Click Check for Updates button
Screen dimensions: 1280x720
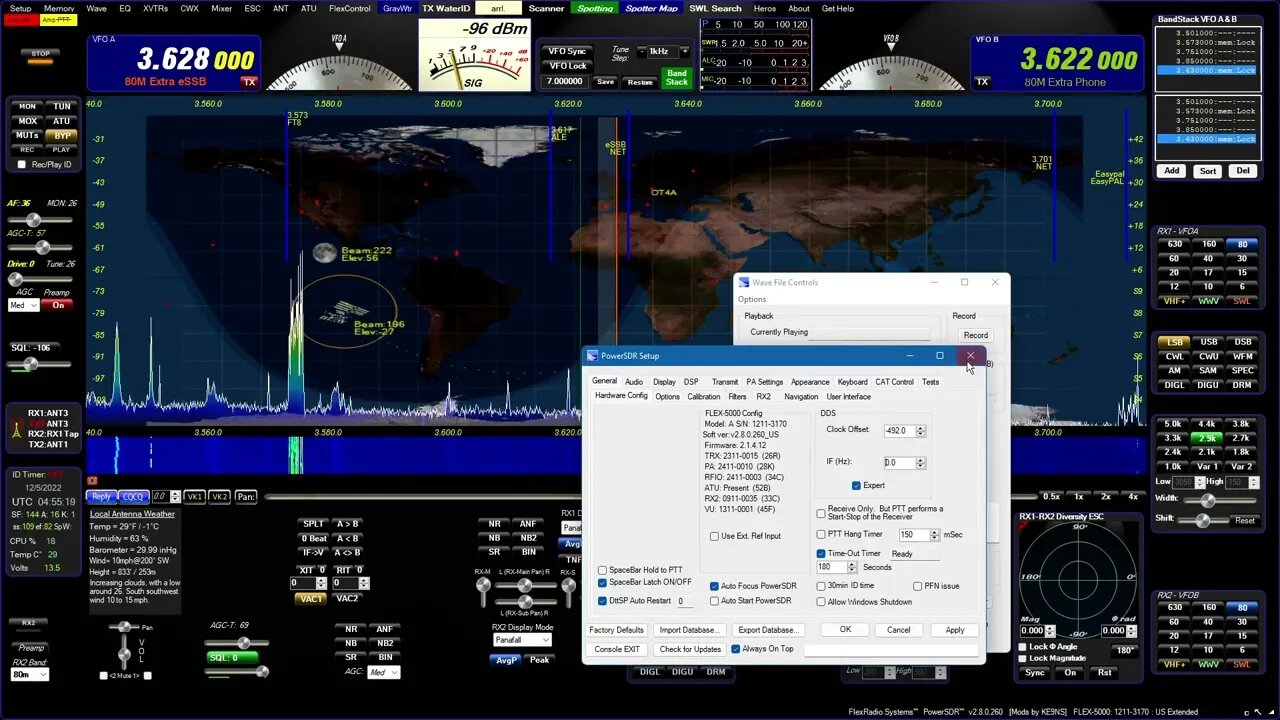click(690, 649)
